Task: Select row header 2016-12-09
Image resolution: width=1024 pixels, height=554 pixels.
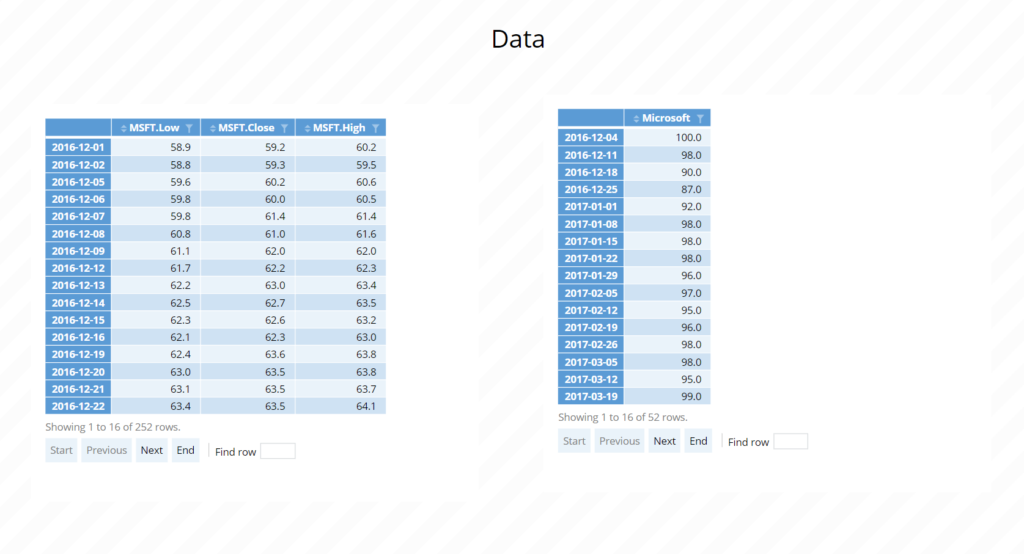Action: [x=78, y=251]
